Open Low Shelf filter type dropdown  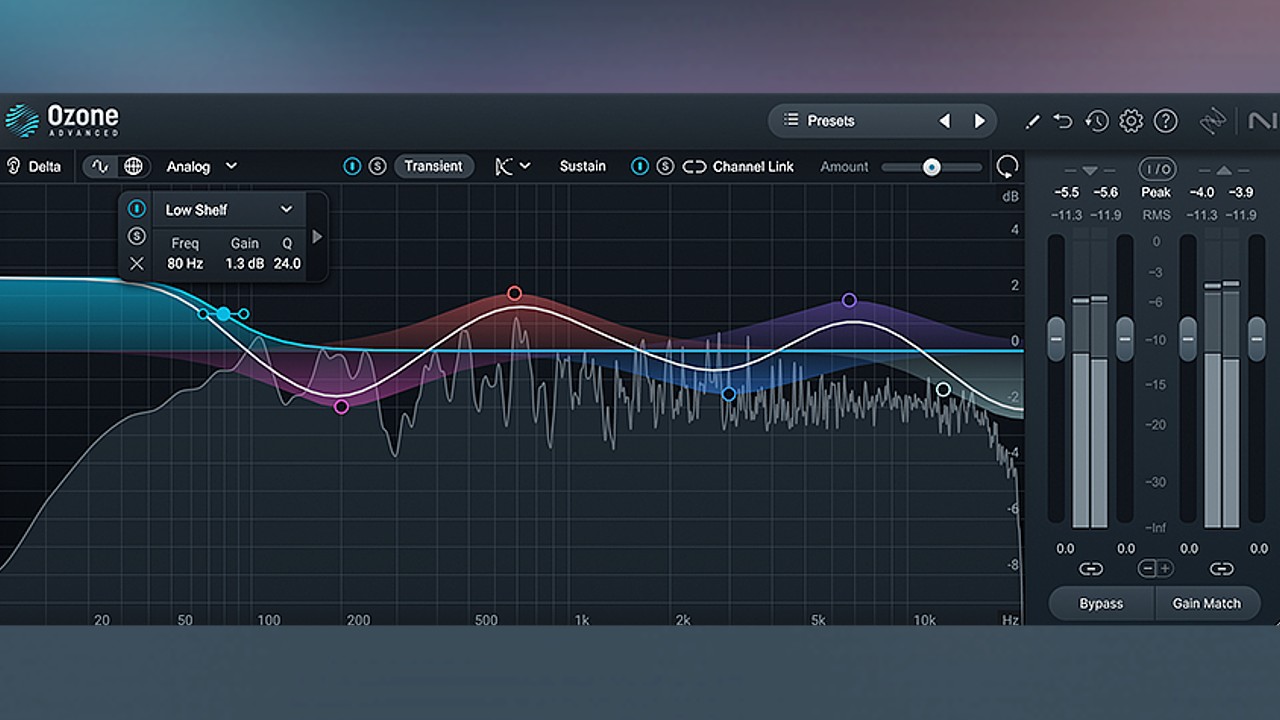click(x=228, y=210)
